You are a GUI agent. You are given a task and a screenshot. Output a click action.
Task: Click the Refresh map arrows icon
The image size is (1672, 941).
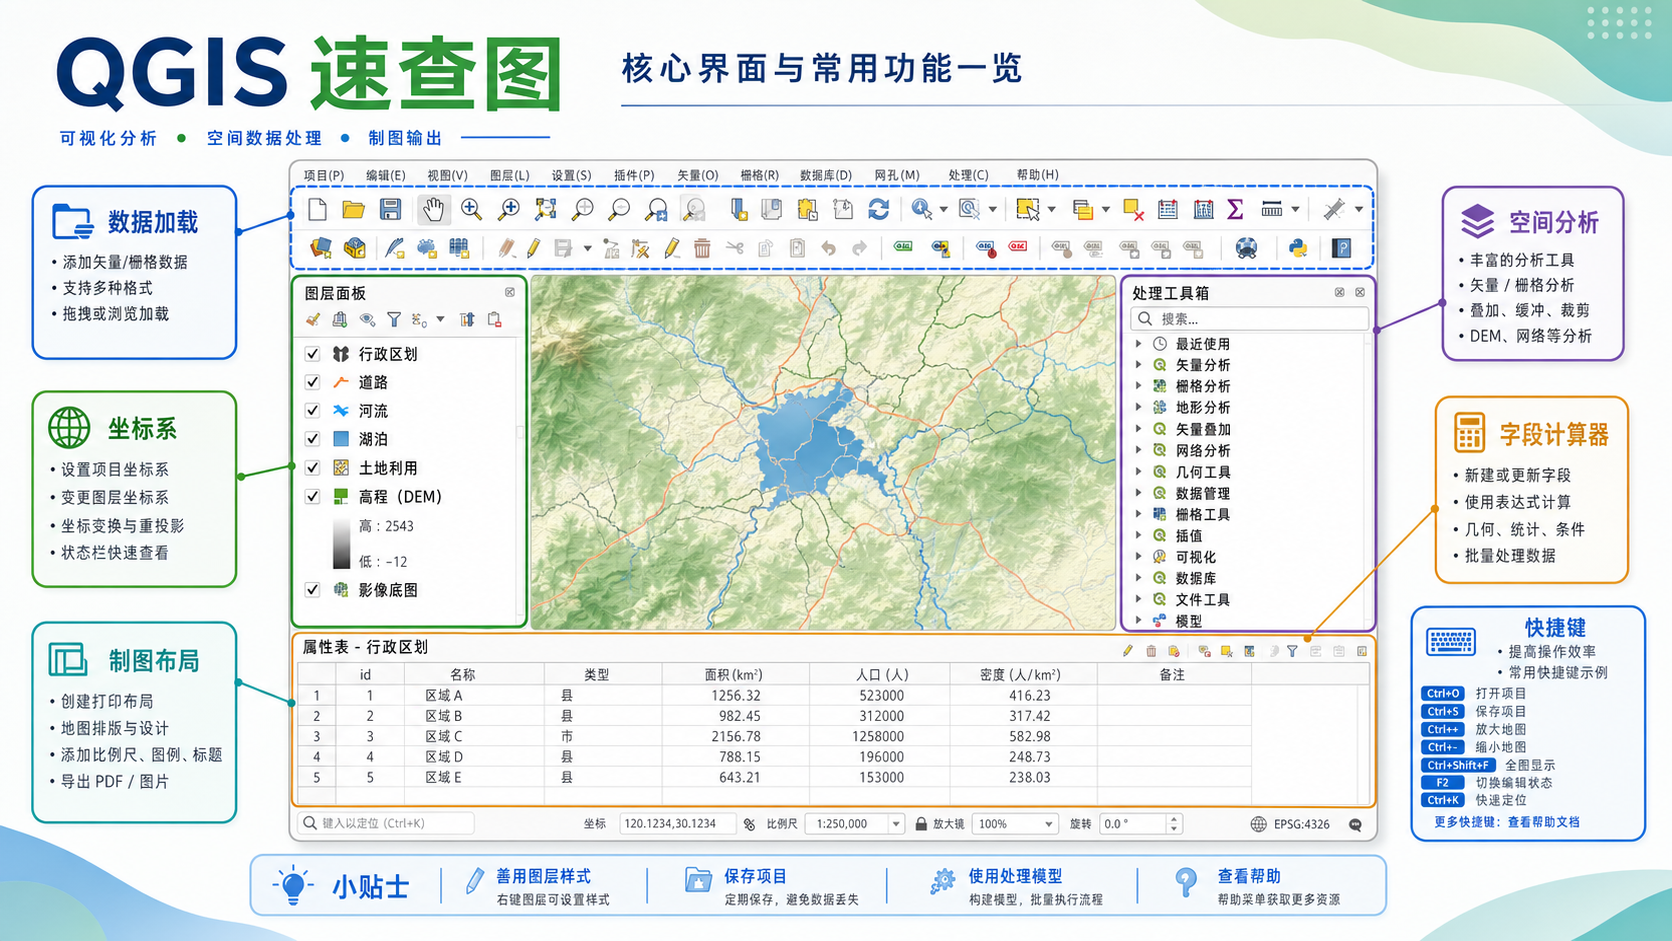coord(878,209)
